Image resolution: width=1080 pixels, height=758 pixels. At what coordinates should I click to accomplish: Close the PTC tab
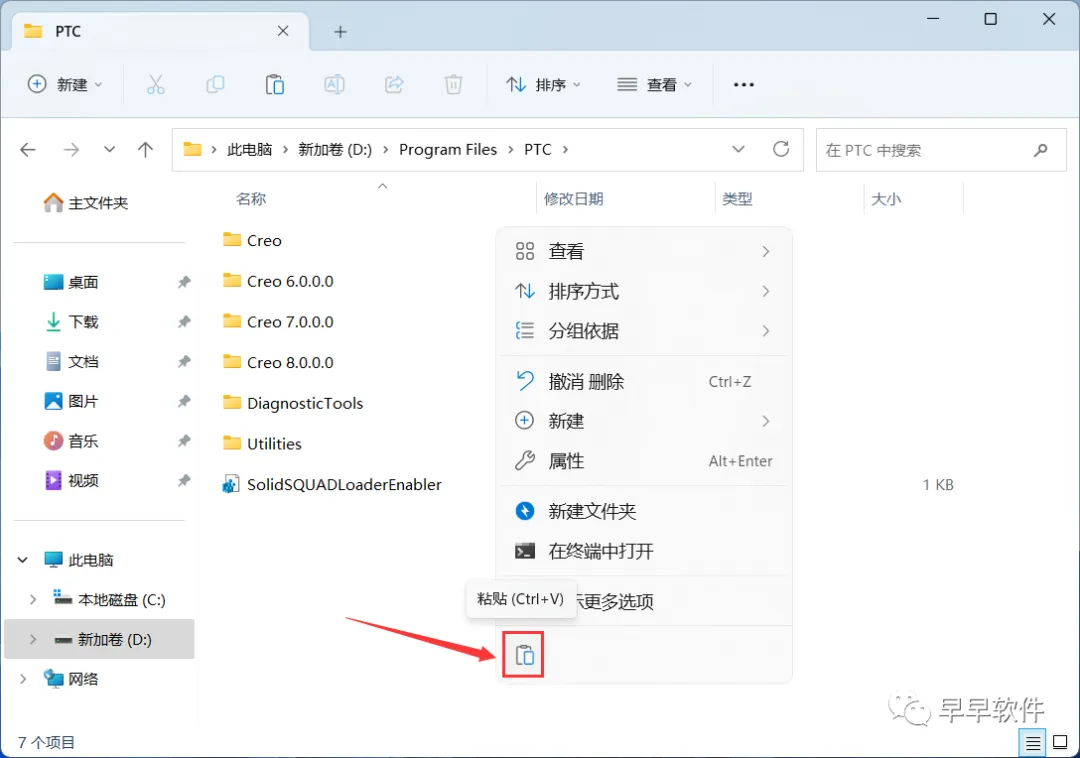(x=283, y=31)
